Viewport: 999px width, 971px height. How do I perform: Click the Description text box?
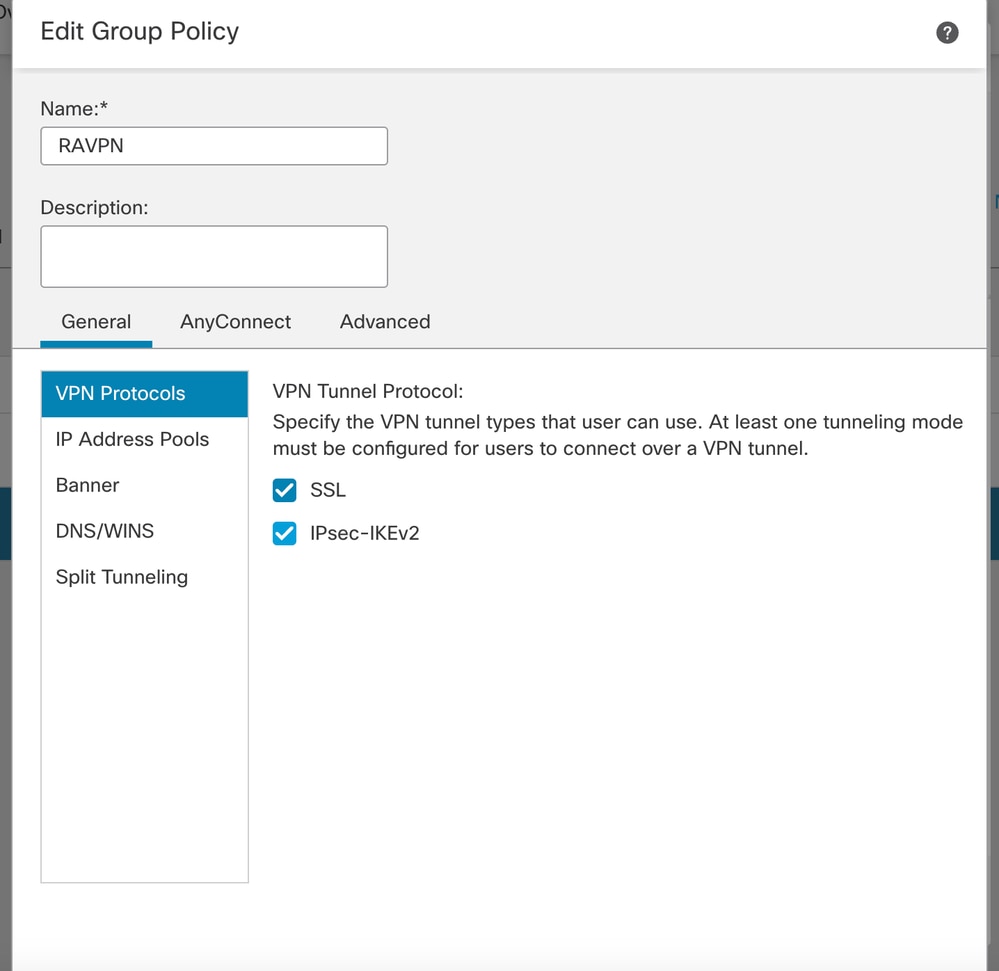[x=214, y=256]
